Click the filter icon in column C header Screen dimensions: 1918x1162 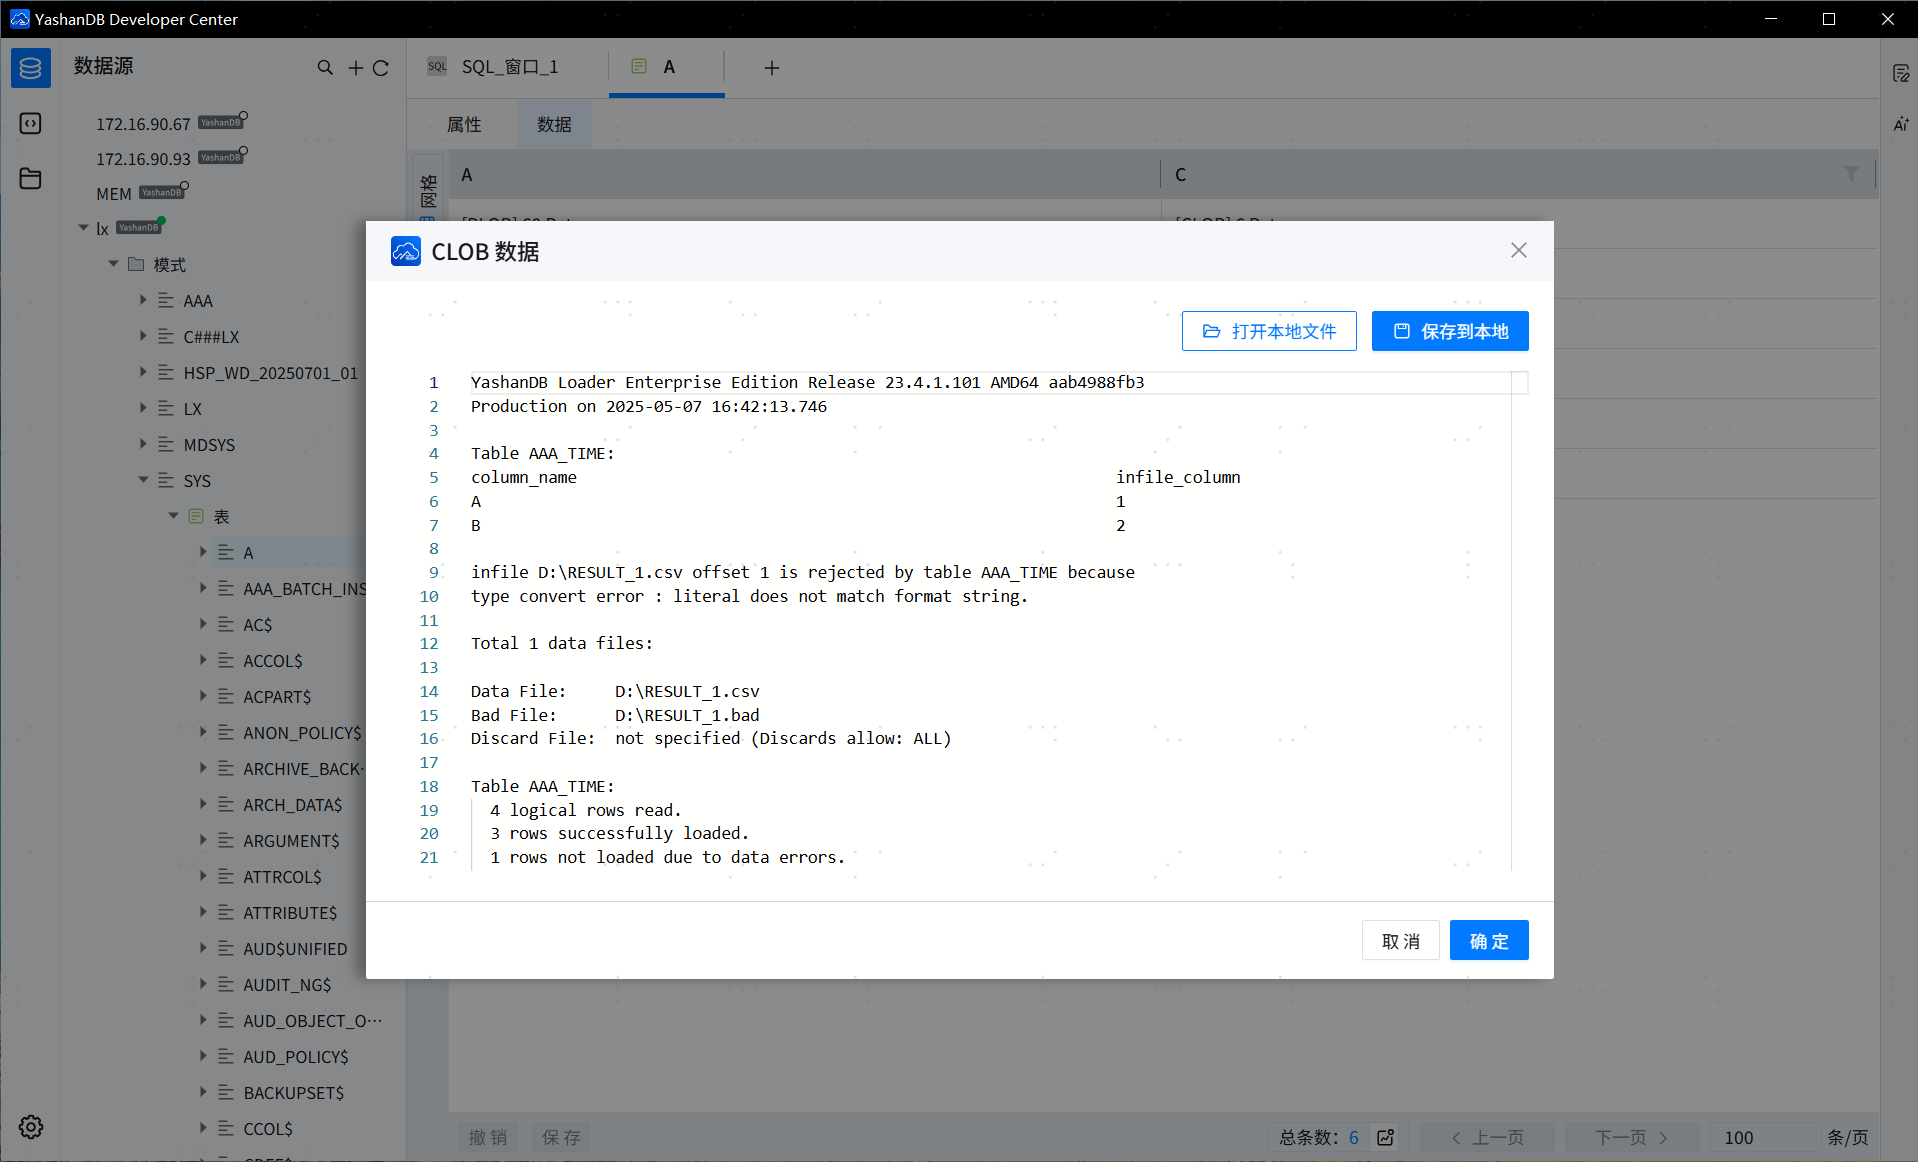pos(1851,174)
